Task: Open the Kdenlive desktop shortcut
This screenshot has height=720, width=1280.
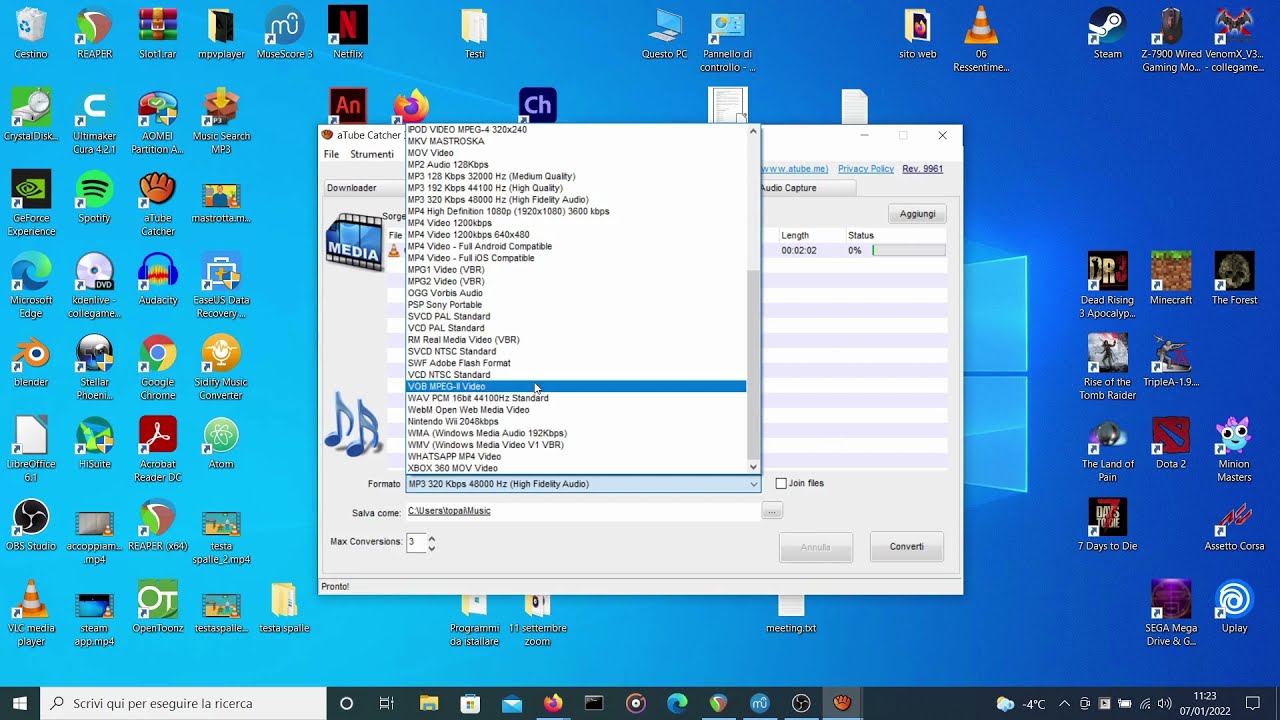Action: tap(94, 286)
